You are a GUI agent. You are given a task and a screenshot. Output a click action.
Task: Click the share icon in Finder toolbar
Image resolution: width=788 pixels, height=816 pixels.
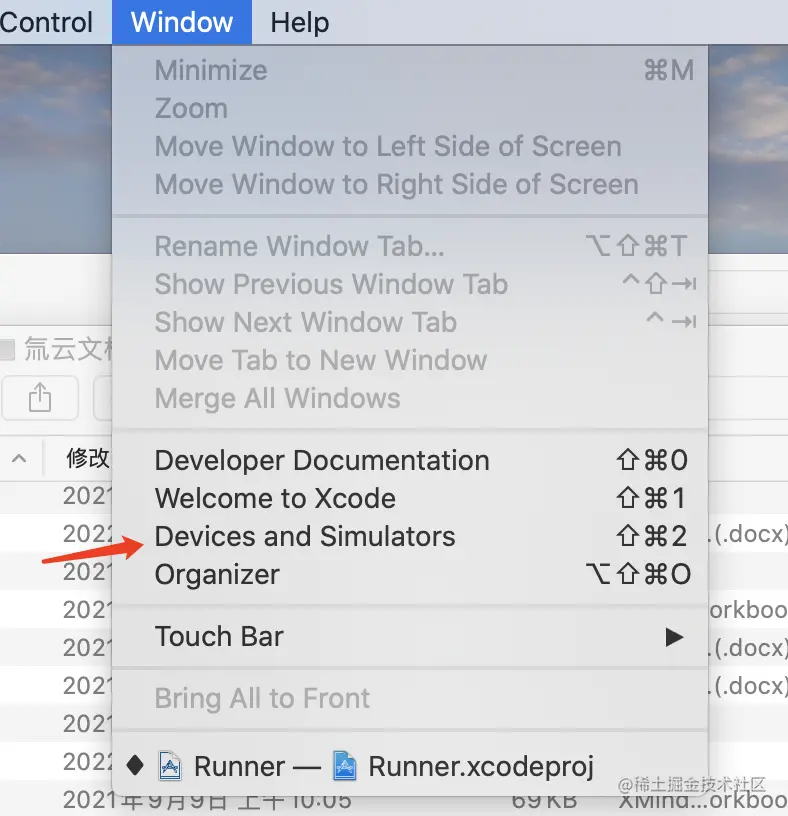click(x=40, y=398)
